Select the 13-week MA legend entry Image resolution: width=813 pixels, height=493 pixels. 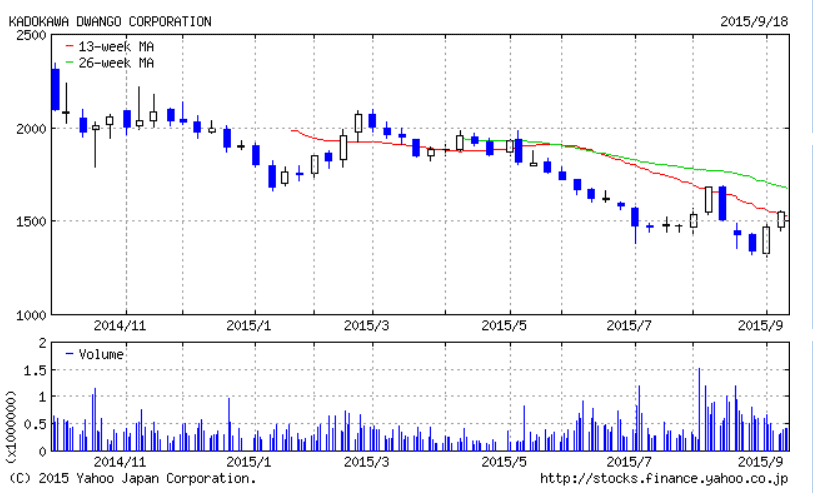click(x=110, y=47)
